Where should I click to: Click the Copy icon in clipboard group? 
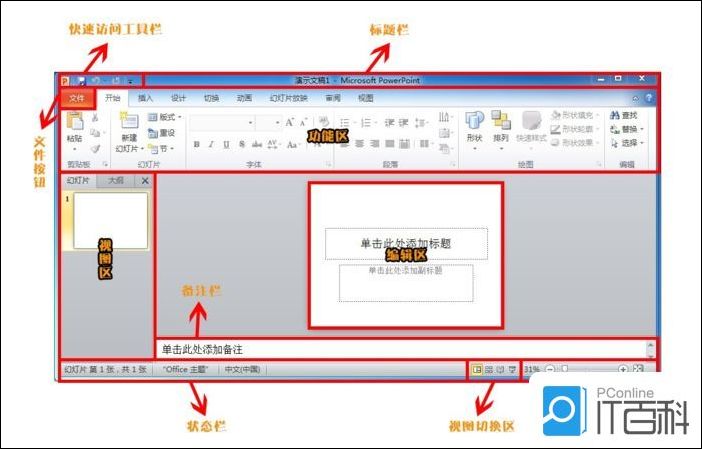pos(95,133)
